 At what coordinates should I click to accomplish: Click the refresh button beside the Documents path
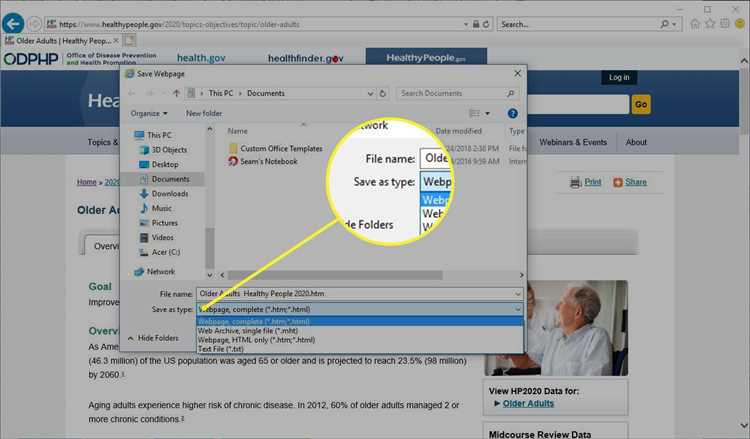tap(383, 93)
